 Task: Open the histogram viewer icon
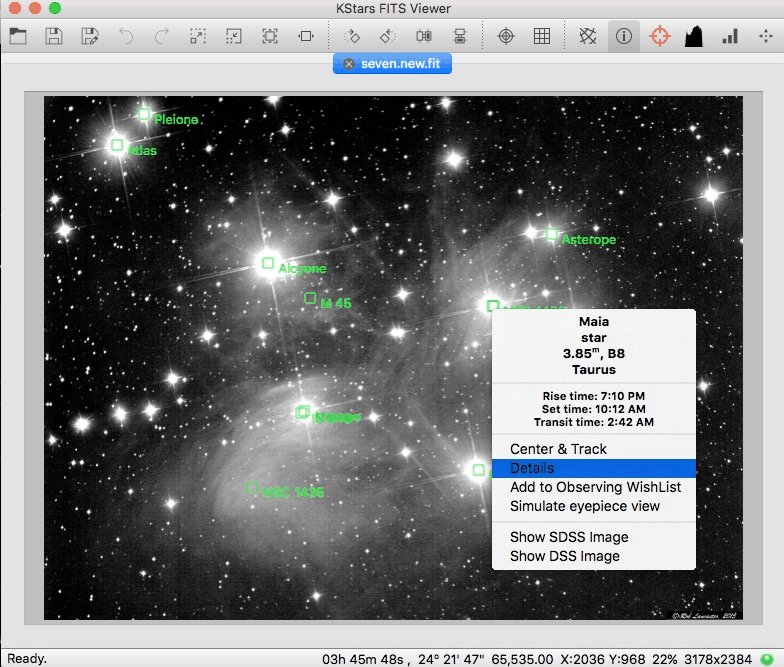tap(694, 37)
